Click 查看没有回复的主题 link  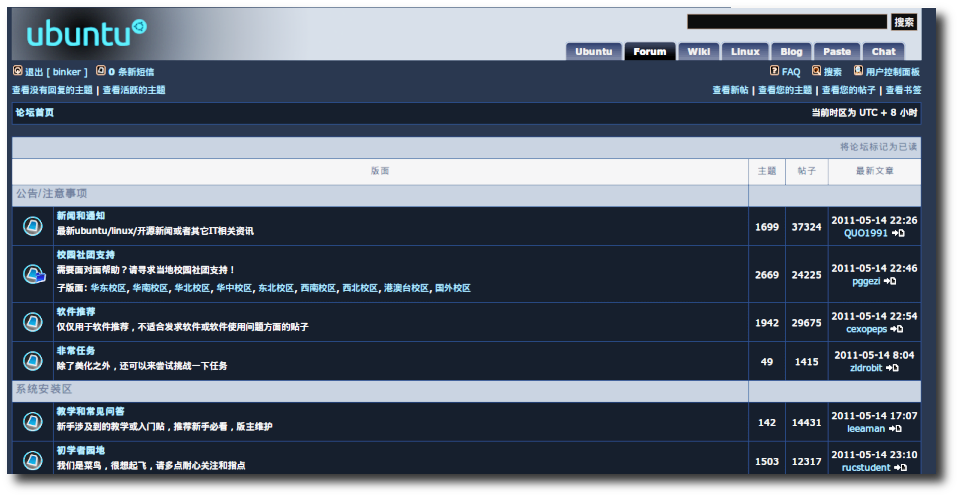pos(53,90)
